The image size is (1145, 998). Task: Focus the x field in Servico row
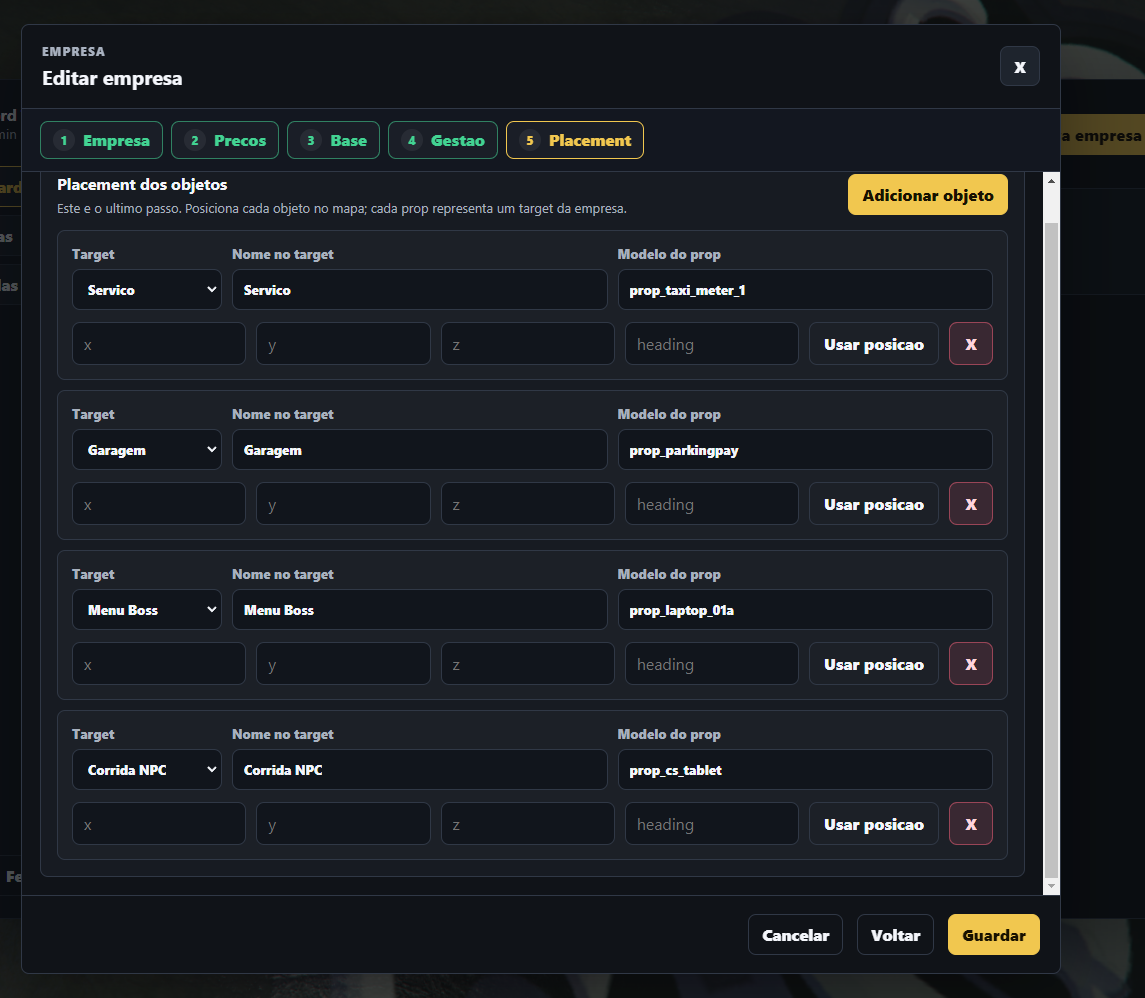(x=158, y=344)
